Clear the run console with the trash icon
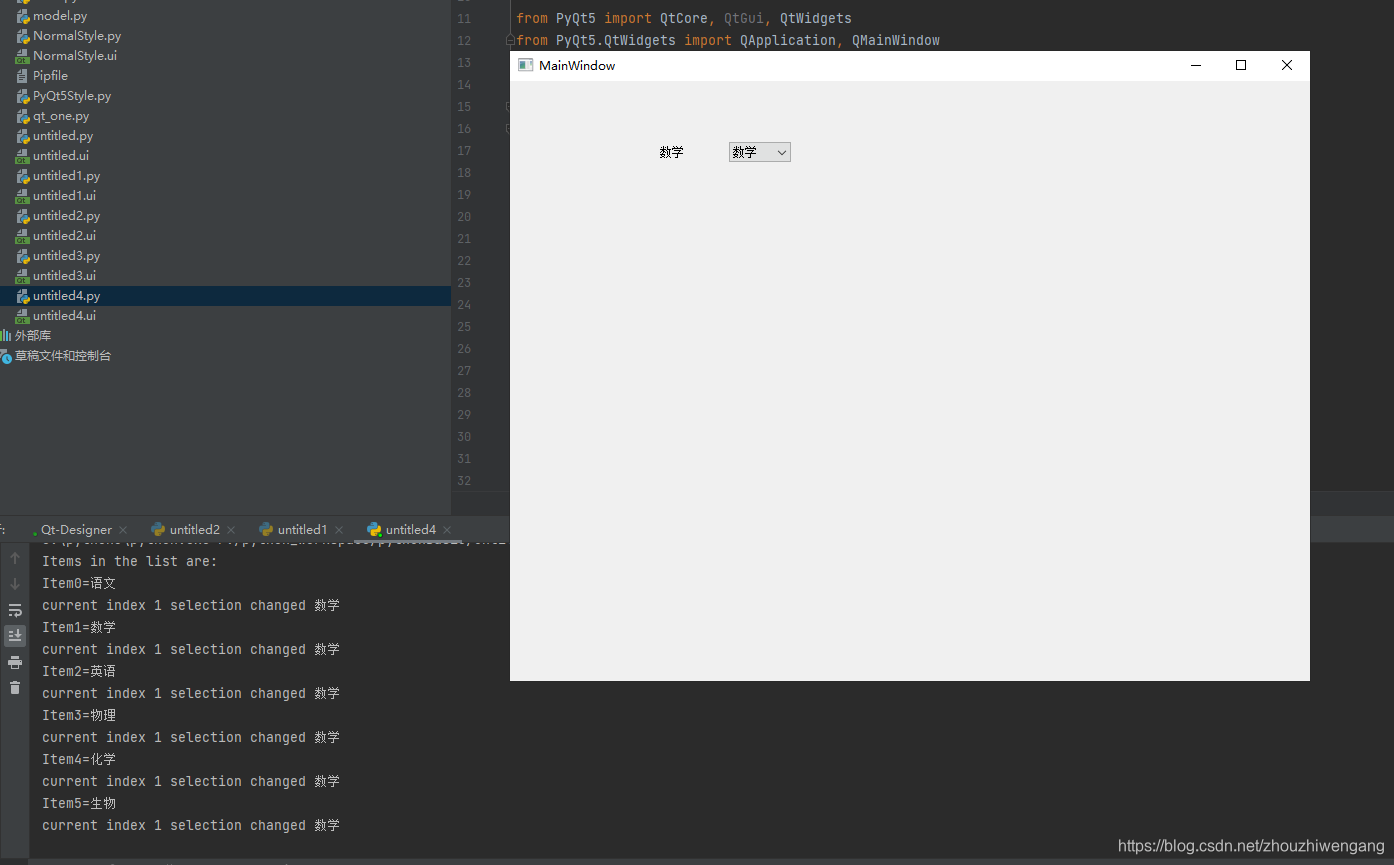 point(15,687)
